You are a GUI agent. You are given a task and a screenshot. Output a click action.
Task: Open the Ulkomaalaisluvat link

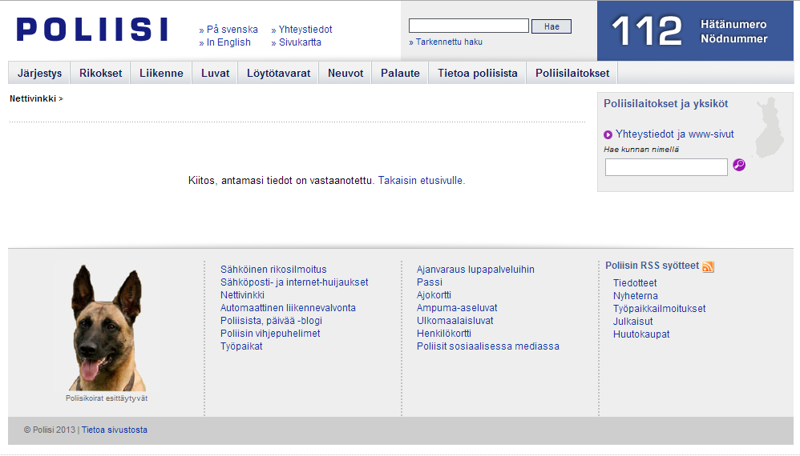(x=455, y=320)
